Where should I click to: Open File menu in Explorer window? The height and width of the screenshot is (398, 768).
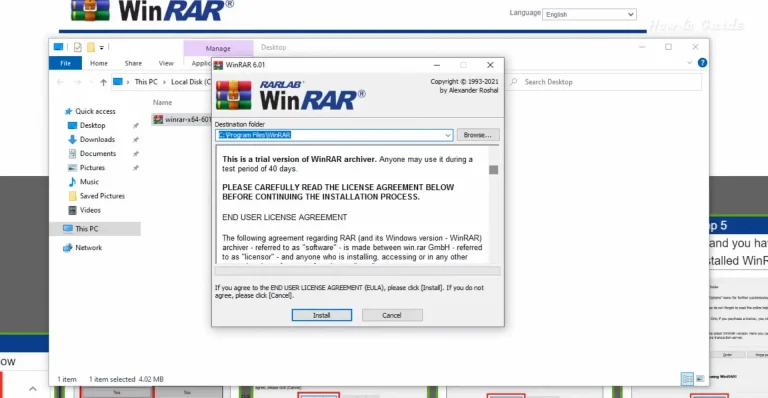[x=65, y=63]
